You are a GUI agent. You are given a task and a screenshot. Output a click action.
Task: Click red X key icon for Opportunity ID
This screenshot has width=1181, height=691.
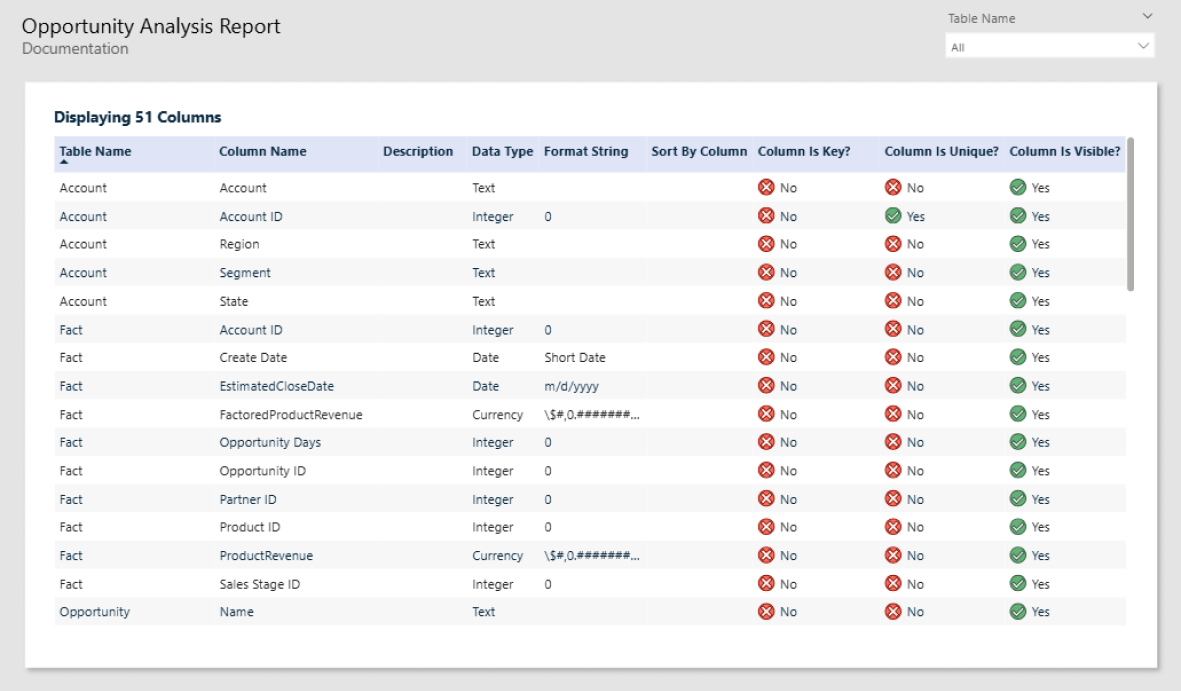[766, 471]
